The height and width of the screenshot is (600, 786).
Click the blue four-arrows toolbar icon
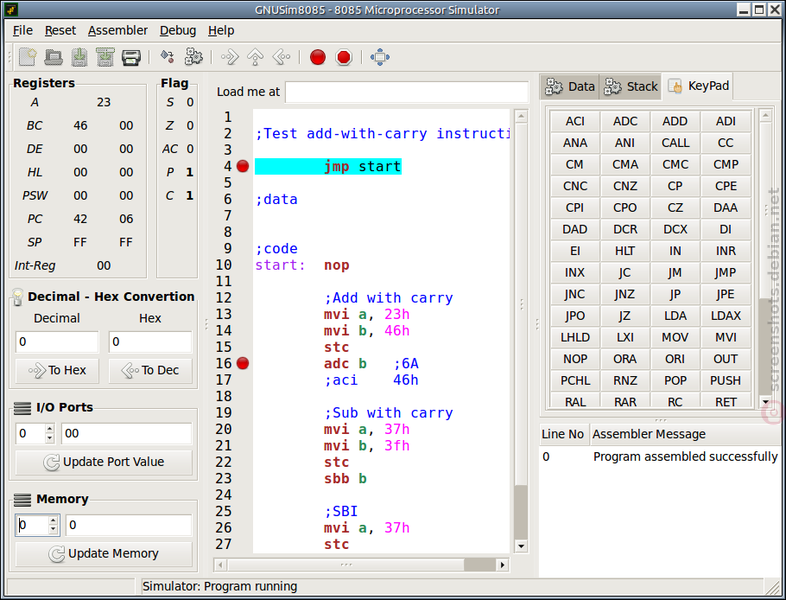point(380,57)
